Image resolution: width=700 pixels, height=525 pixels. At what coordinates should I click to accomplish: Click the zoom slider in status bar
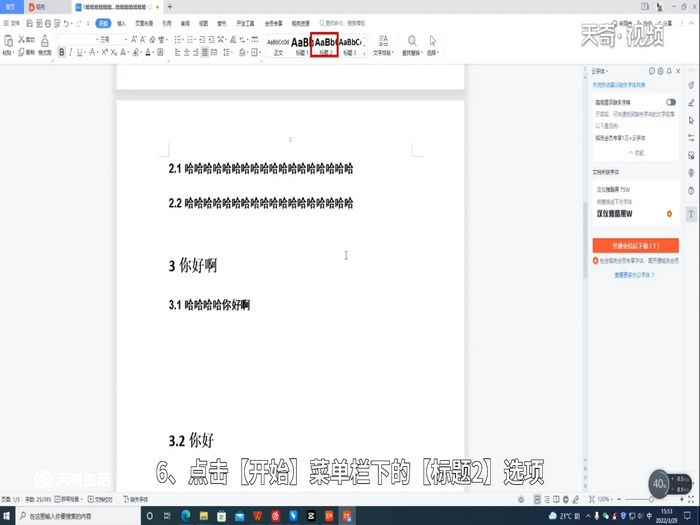(651, 499)
